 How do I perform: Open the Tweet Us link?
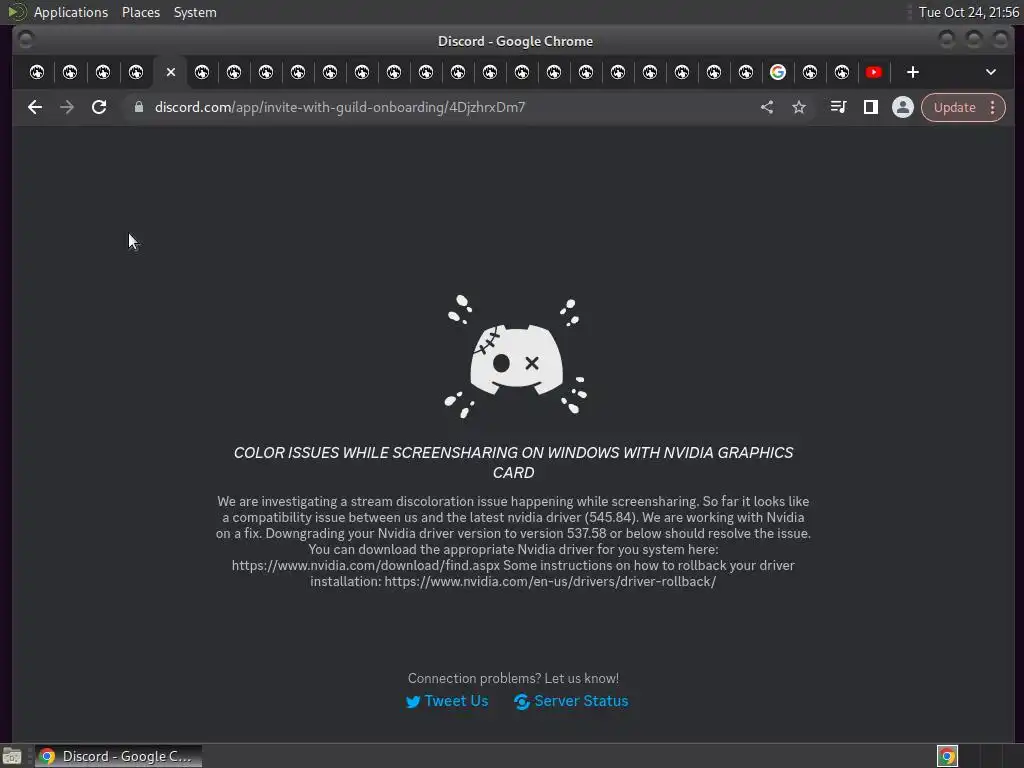click(456, 701)
